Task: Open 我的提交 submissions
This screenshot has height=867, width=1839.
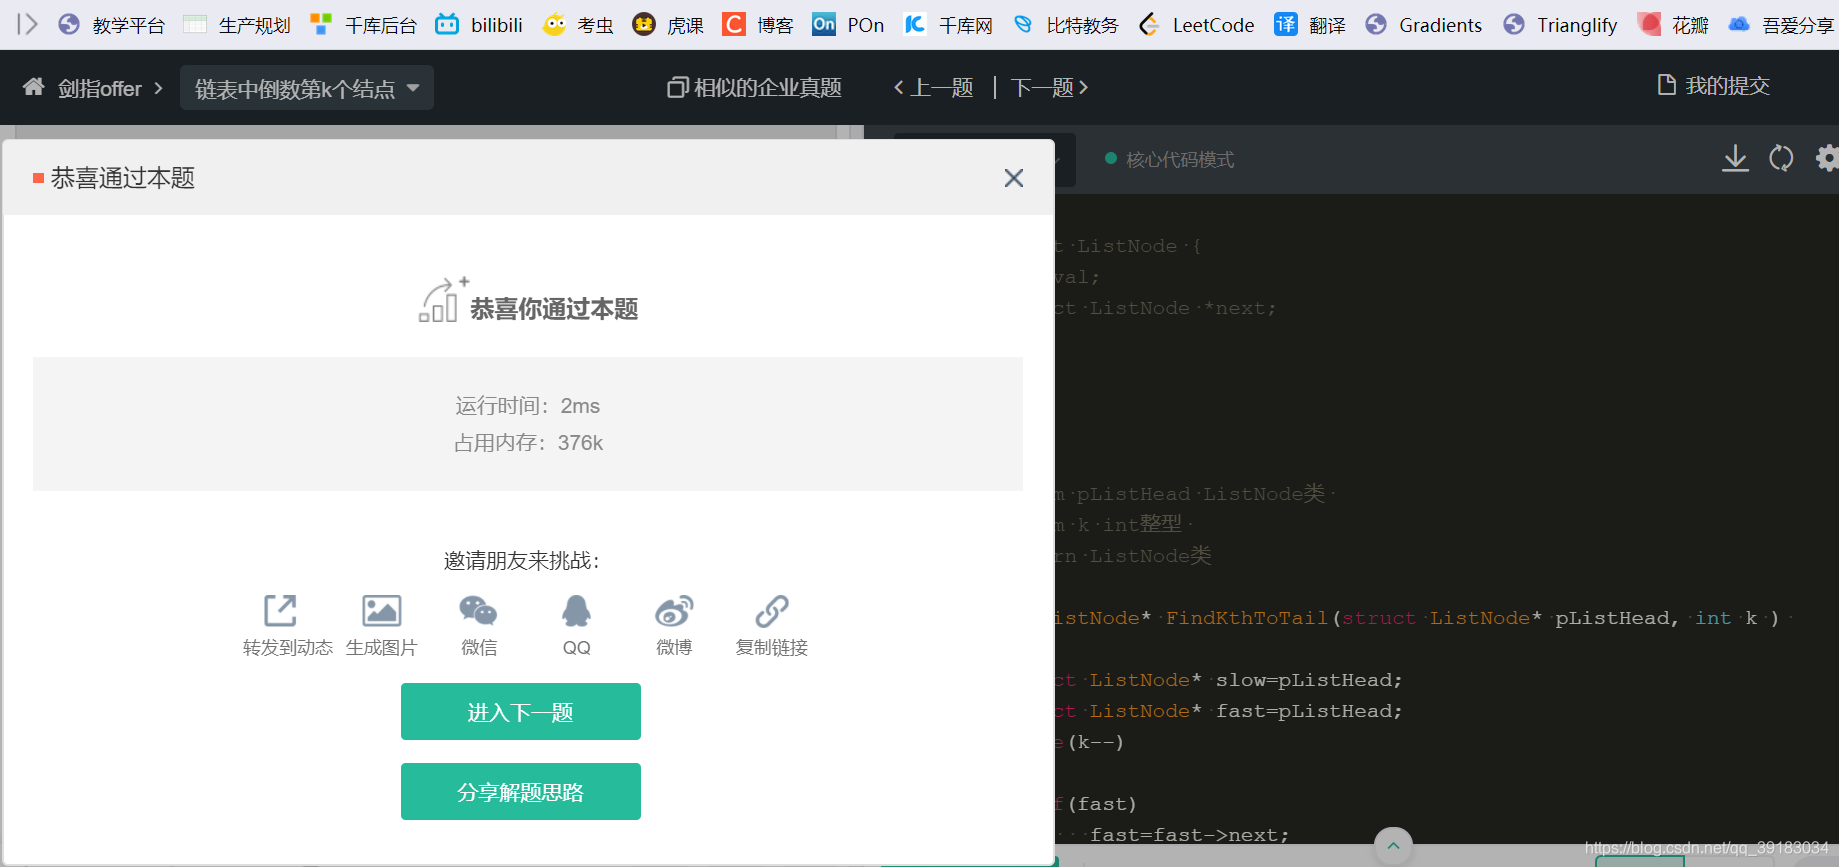Action: coord(1714,86)
